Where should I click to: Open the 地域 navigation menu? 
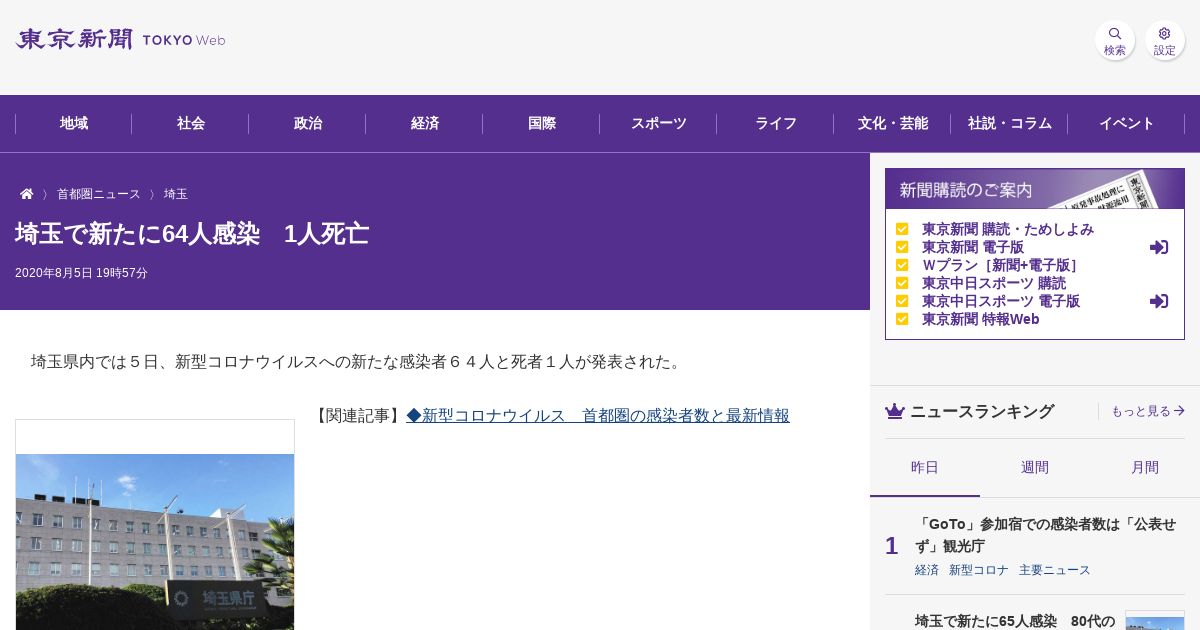(x=74, y=123)
